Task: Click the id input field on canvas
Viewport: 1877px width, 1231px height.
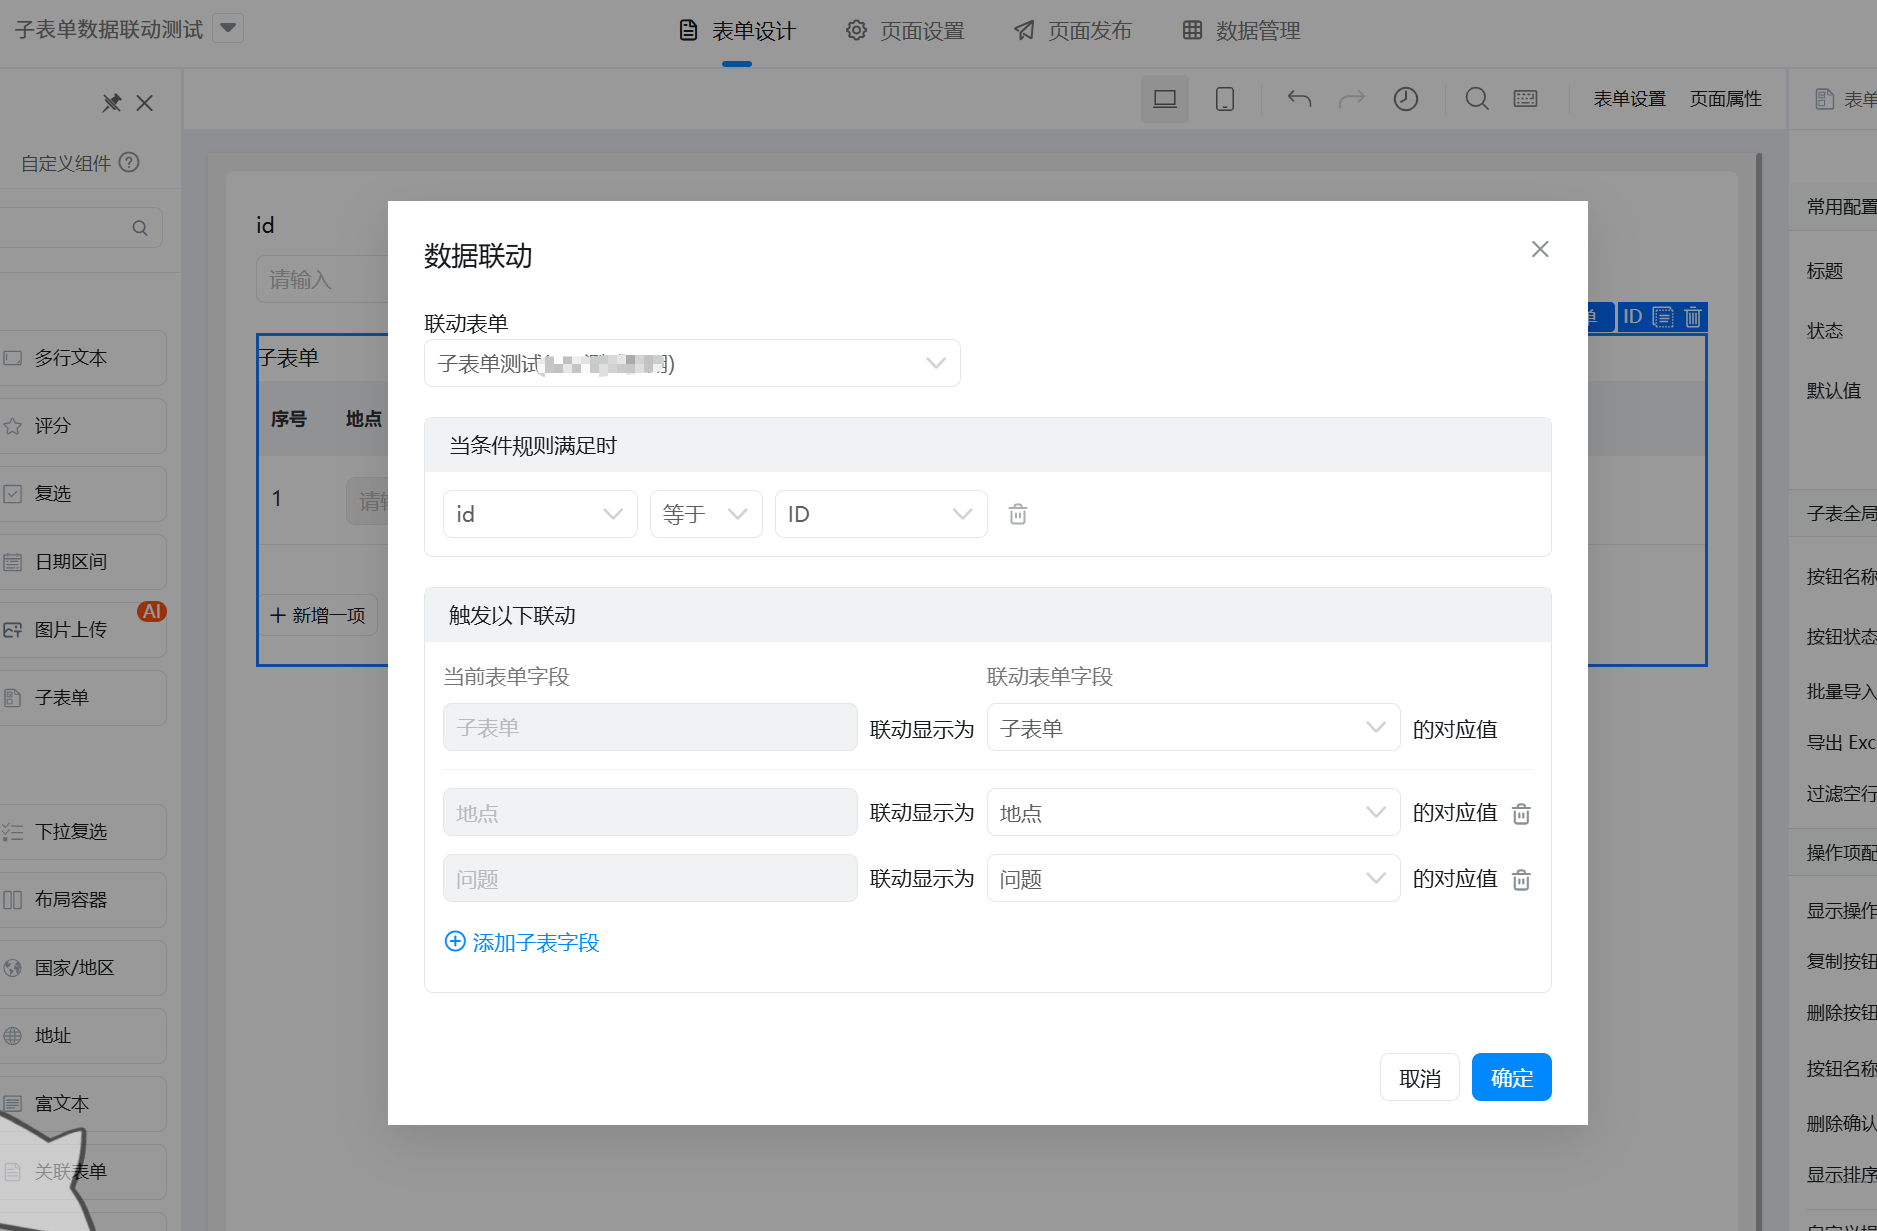Action: [322, 279]
